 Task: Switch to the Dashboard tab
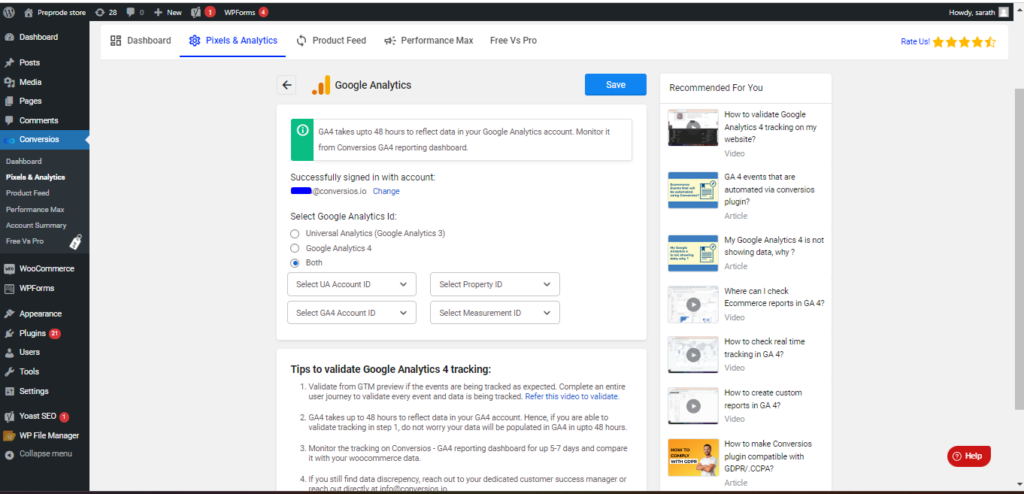(141, 41)
